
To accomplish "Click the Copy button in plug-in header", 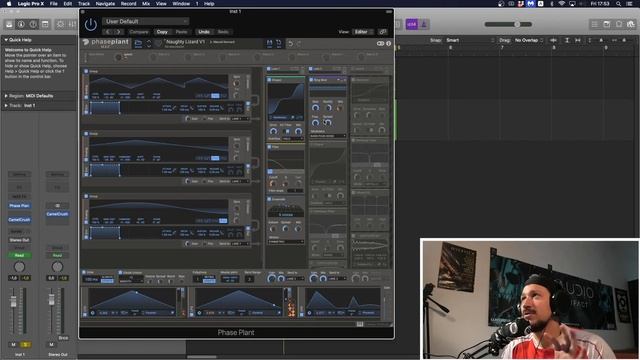I will point(162,32).
